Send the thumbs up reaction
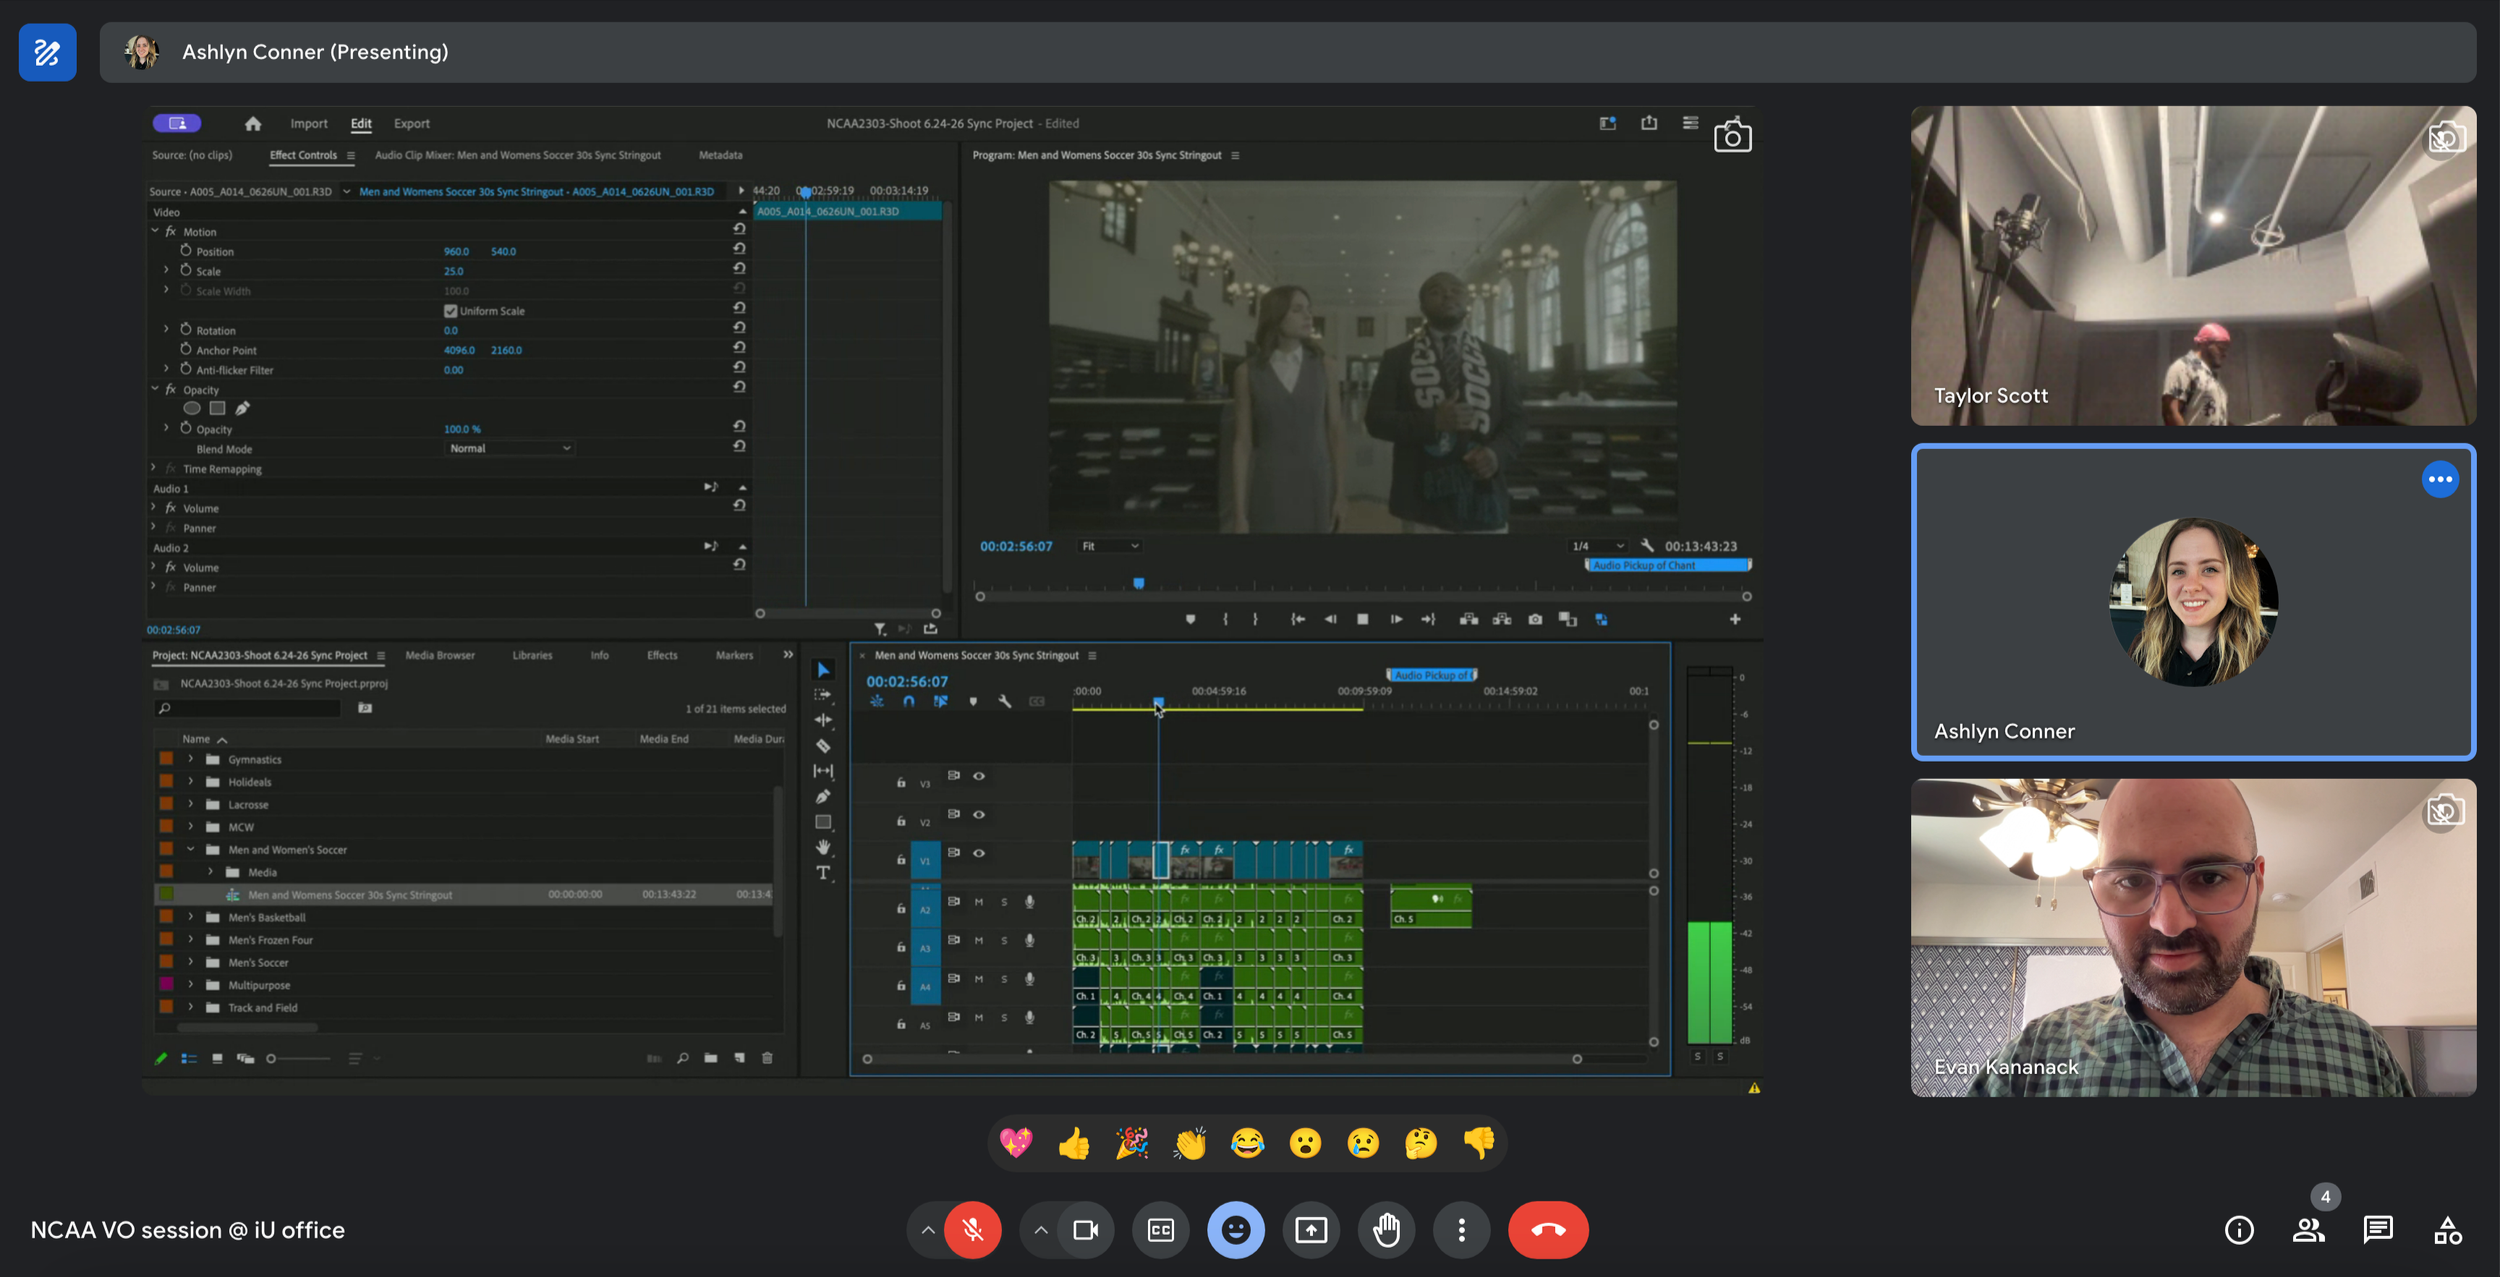This screenshot has width=2500, height=1277. coord(1073,1143)
